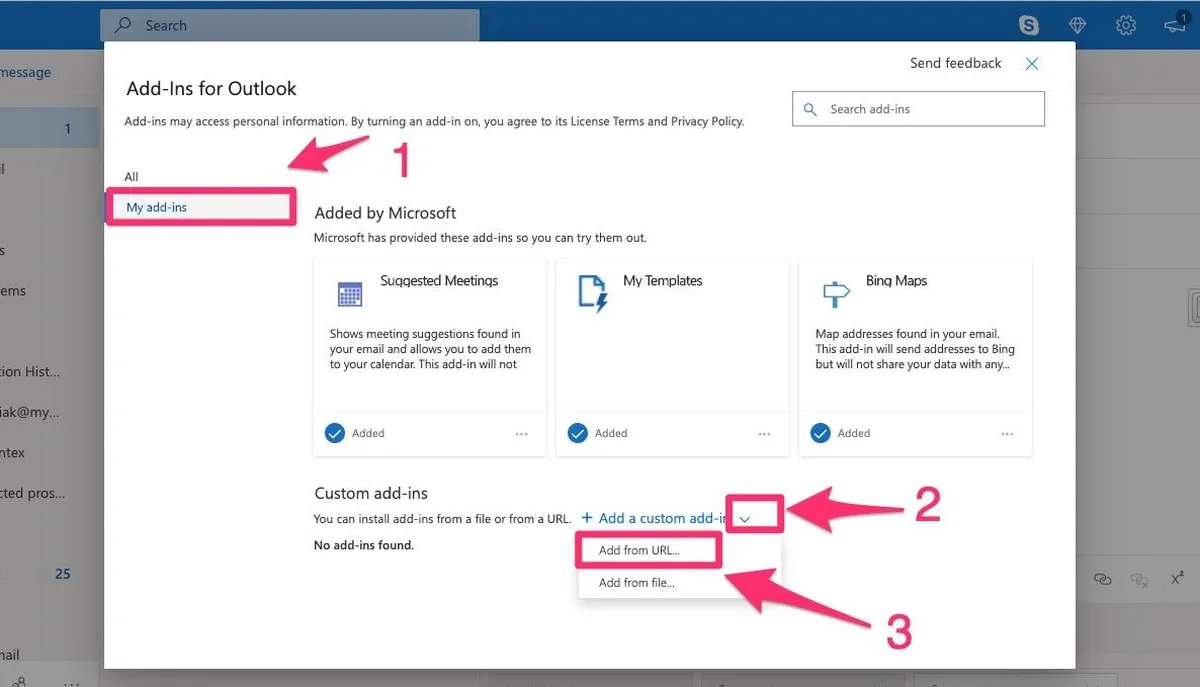Focus the Search add-ins field

918,109
